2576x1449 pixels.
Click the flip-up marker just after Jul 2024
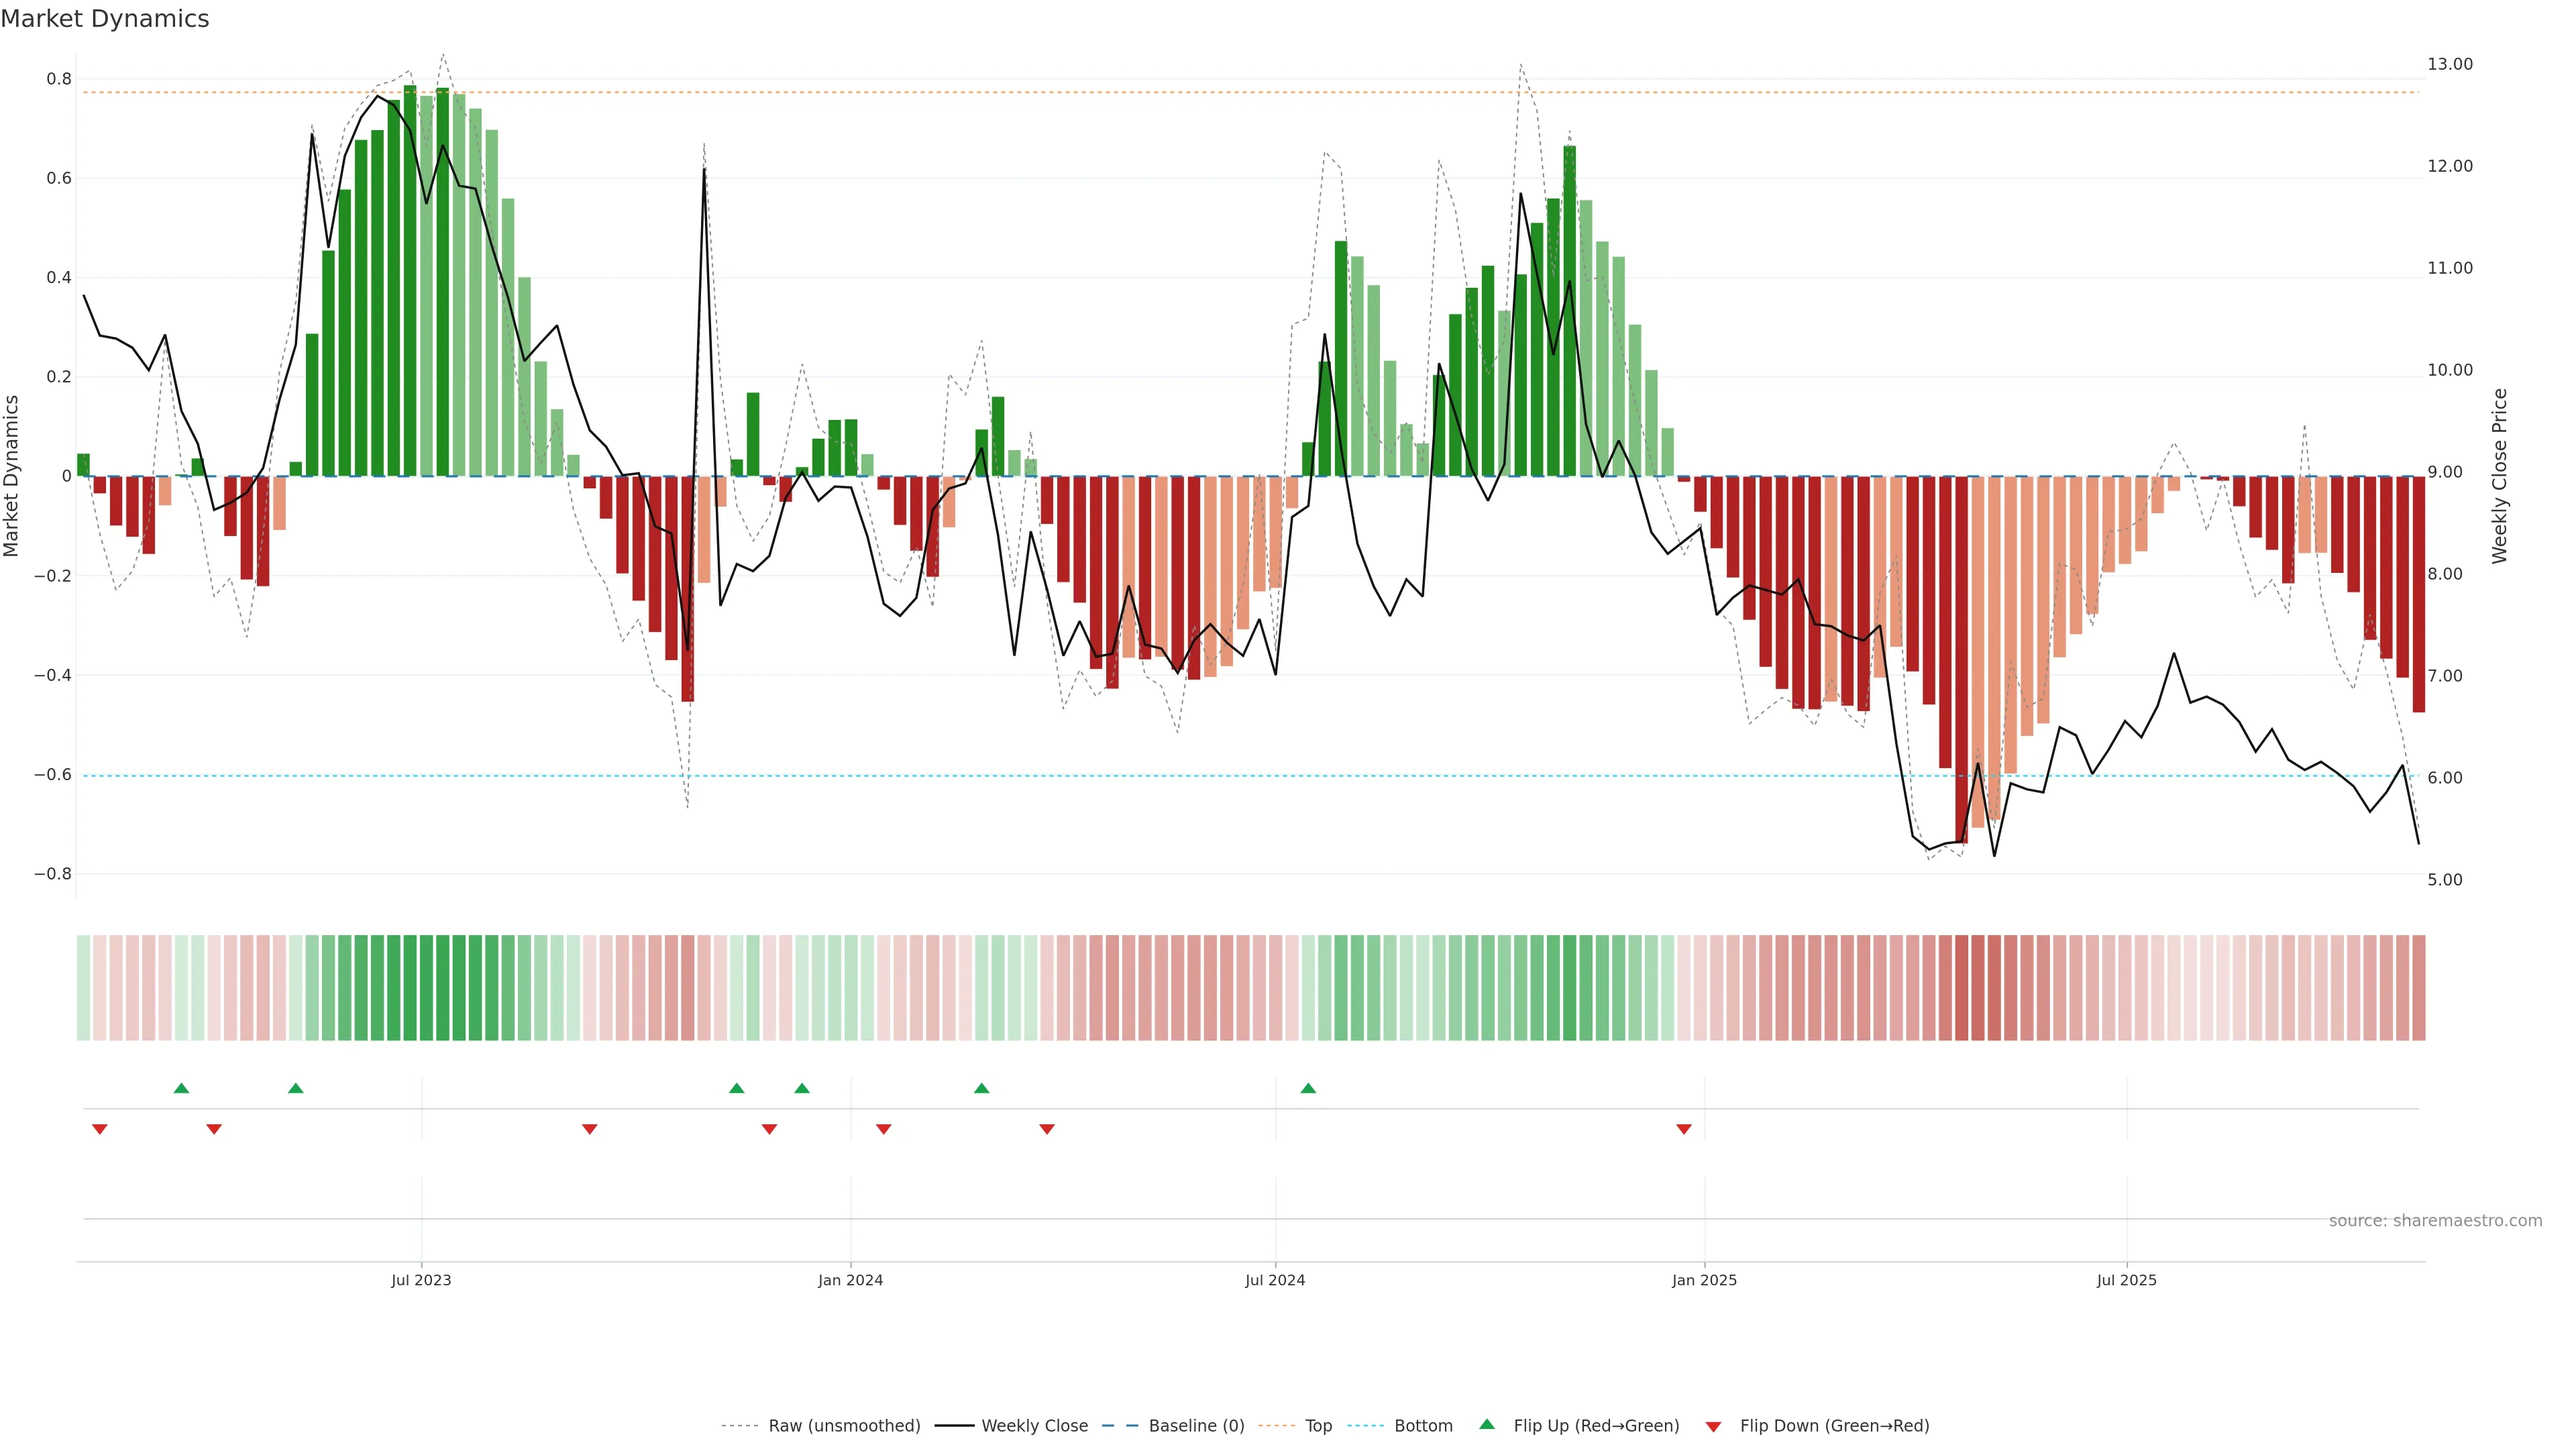[1308, 1088]
